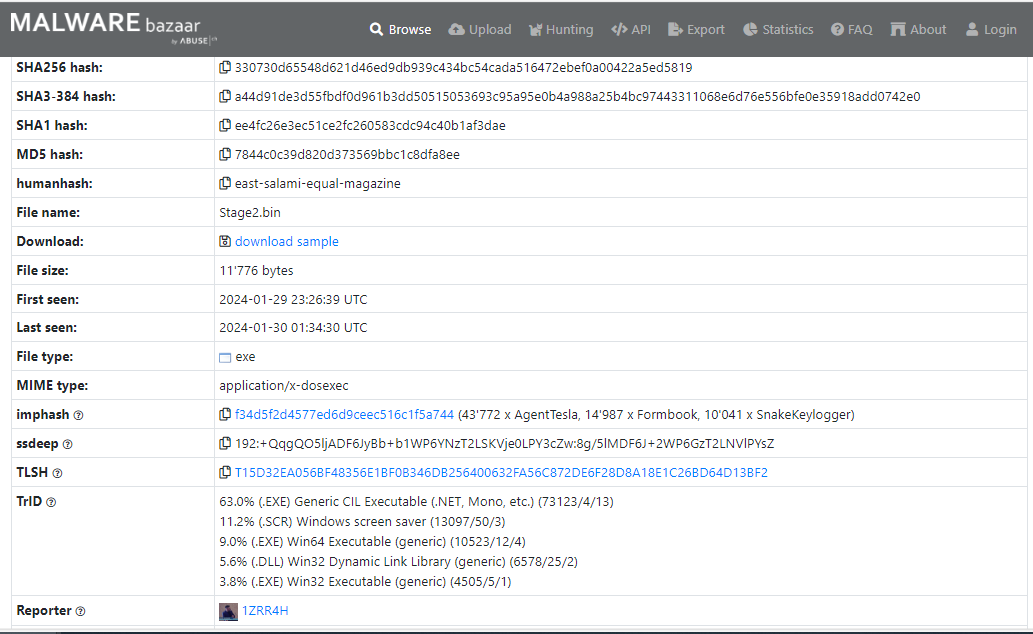The width and height of the screenshot is (1033, 634).
Task: Copy the SHA3-384 hash to clipboard
Action: pyautogui.click(x=225, y=97)
